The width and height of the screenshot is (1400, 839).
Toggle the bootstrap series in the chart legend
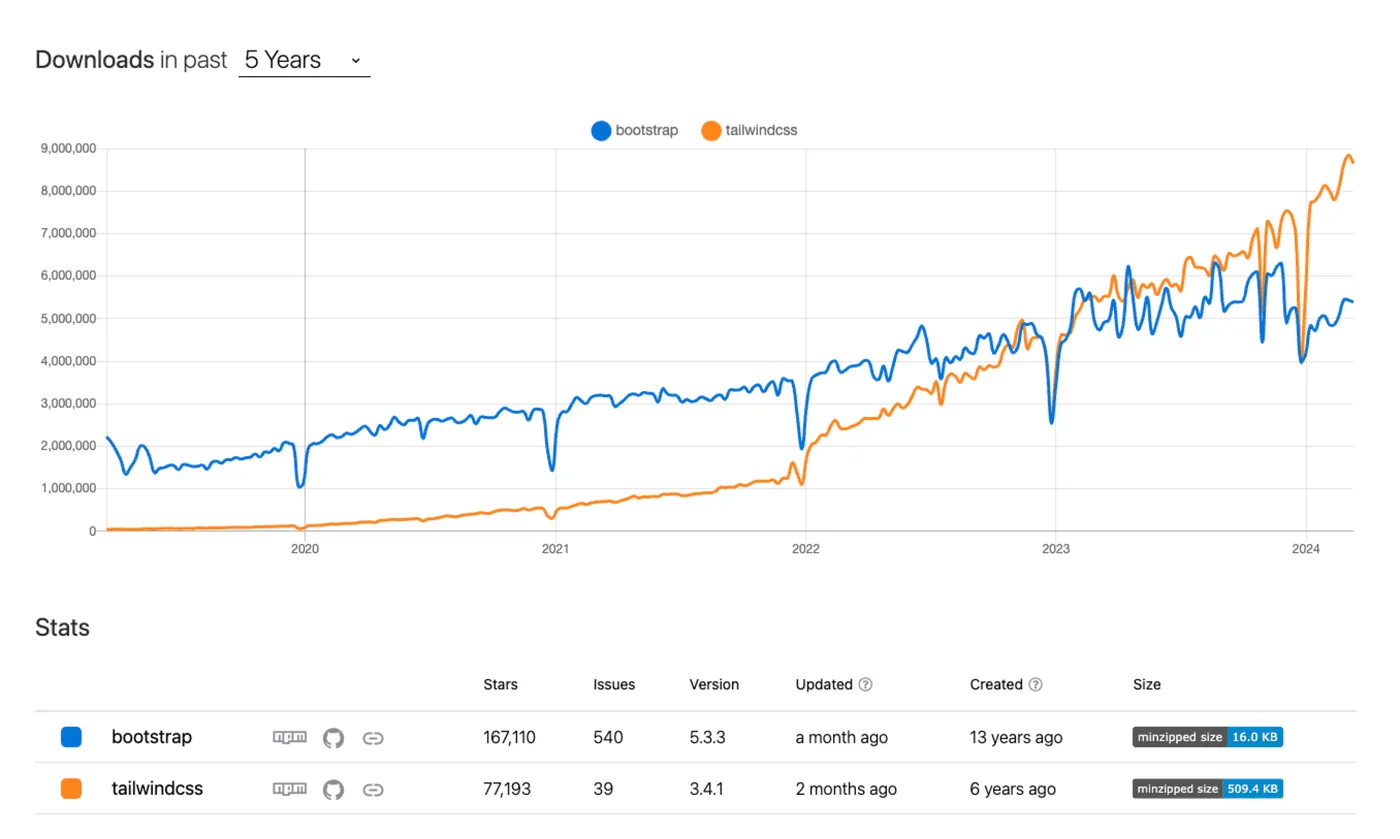tap(634, 130)
